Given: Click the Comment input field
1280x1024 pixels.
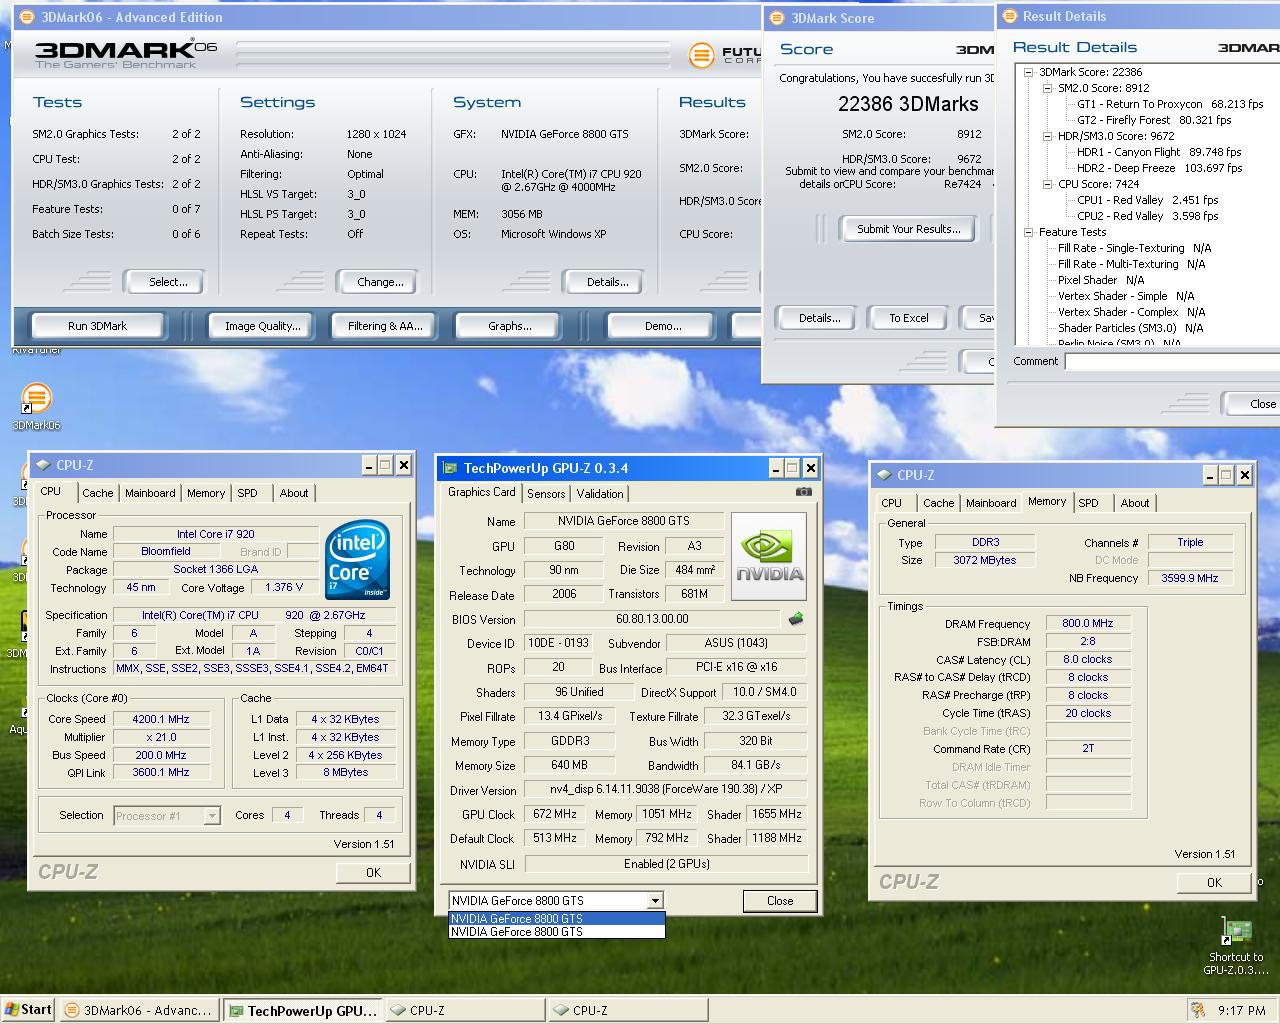Looking at the screenshot, I should point(1172,361).
